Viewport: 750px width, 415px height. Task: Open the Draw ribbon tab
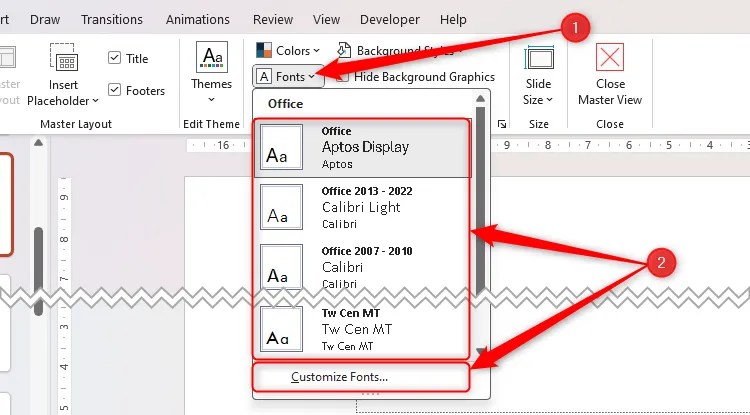pyautogui.click(x=45, y=20)
